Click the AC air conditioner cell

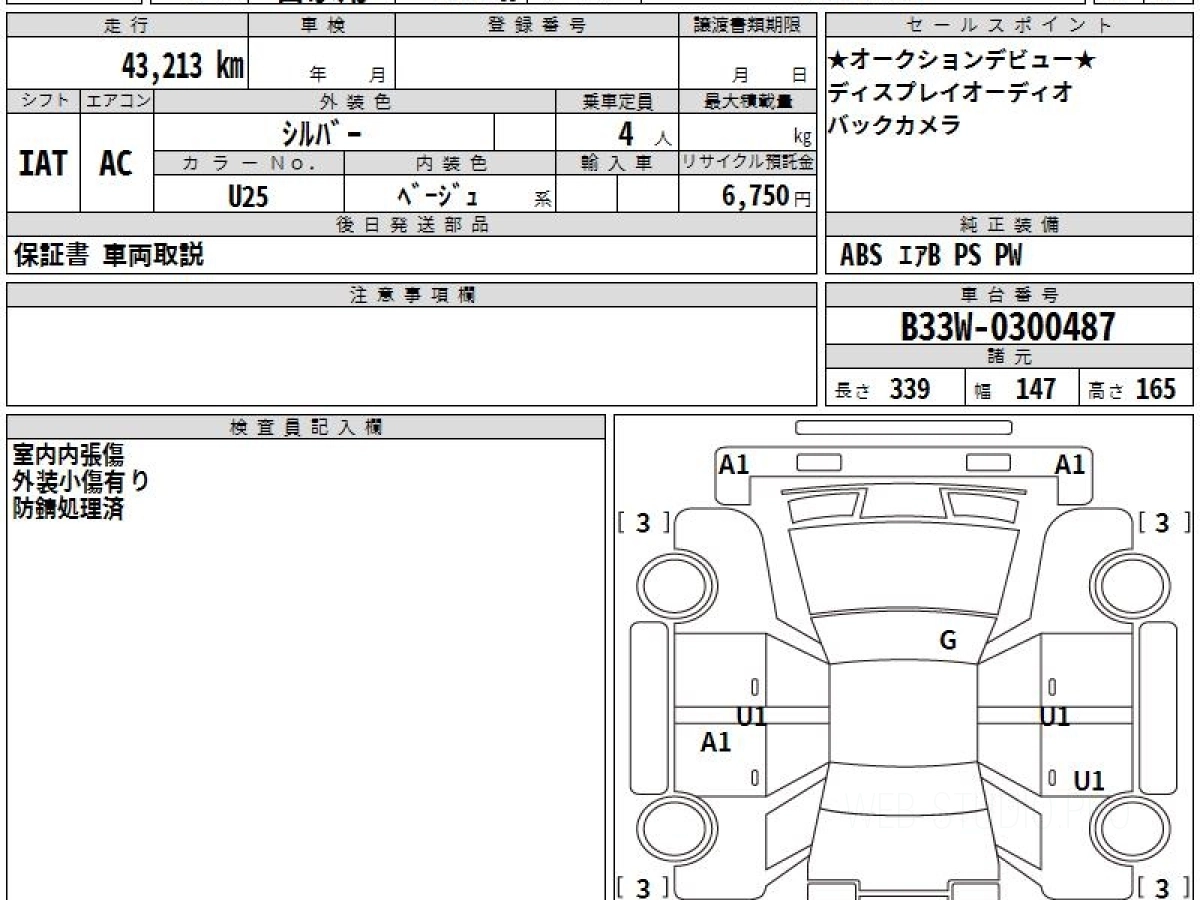coord(117,164)
